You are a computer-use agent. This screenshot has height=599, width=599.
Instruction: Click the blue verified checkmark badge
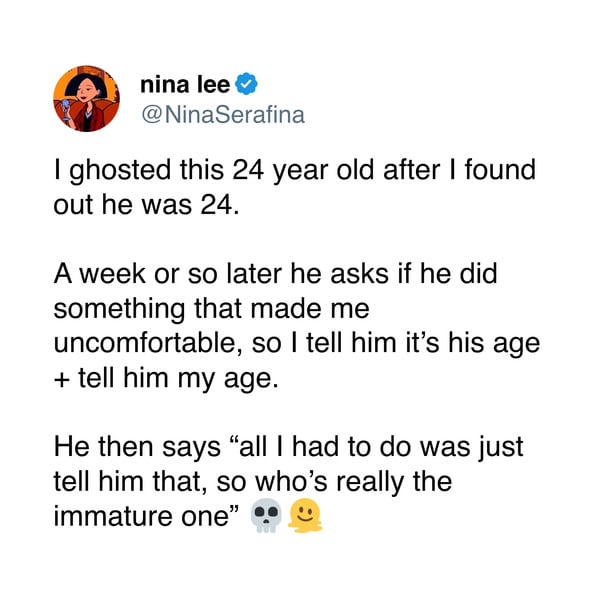click(246, 84)
